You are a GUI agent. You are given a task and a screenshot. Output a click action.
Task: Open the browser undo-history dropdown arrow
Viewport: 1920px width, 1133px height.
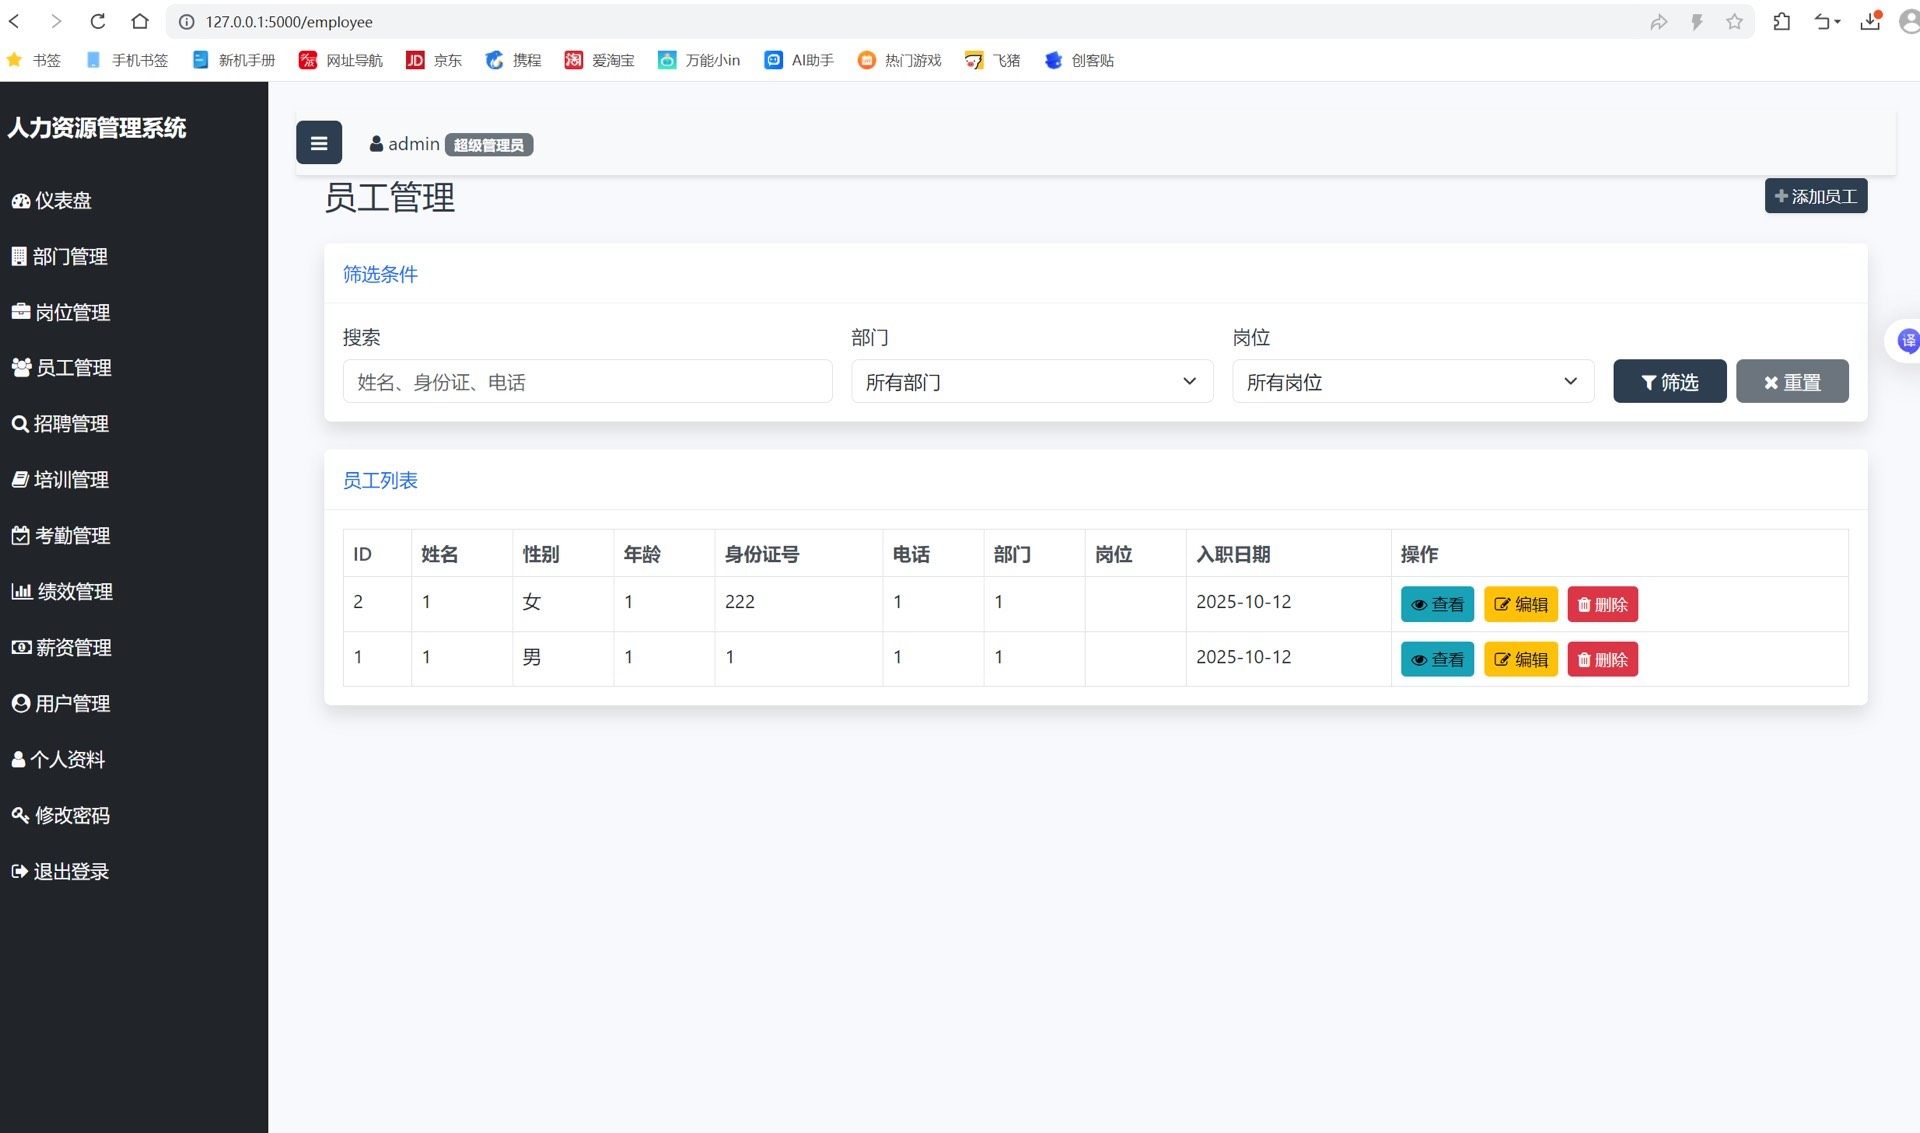tap(1837, 22)
